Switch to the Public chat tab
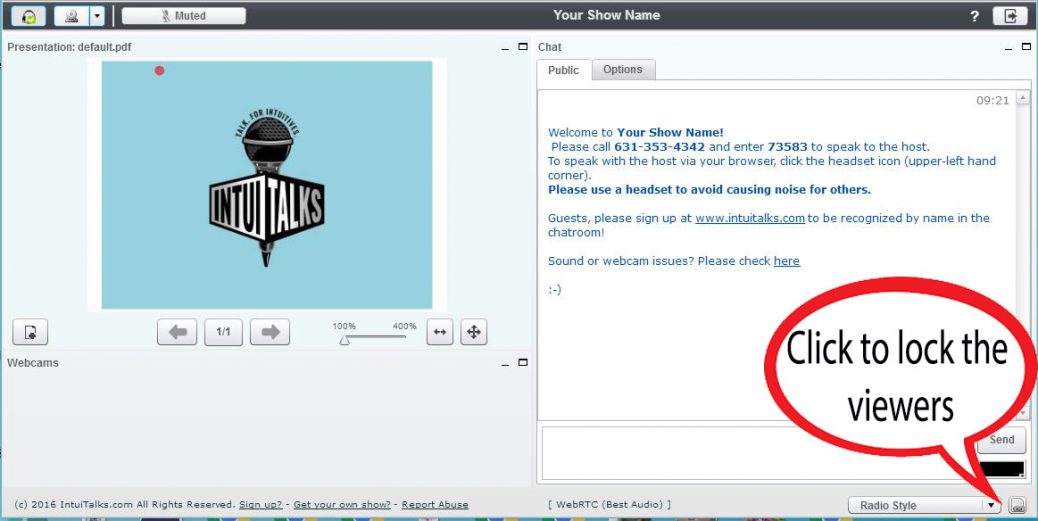 tap(563, 70)
